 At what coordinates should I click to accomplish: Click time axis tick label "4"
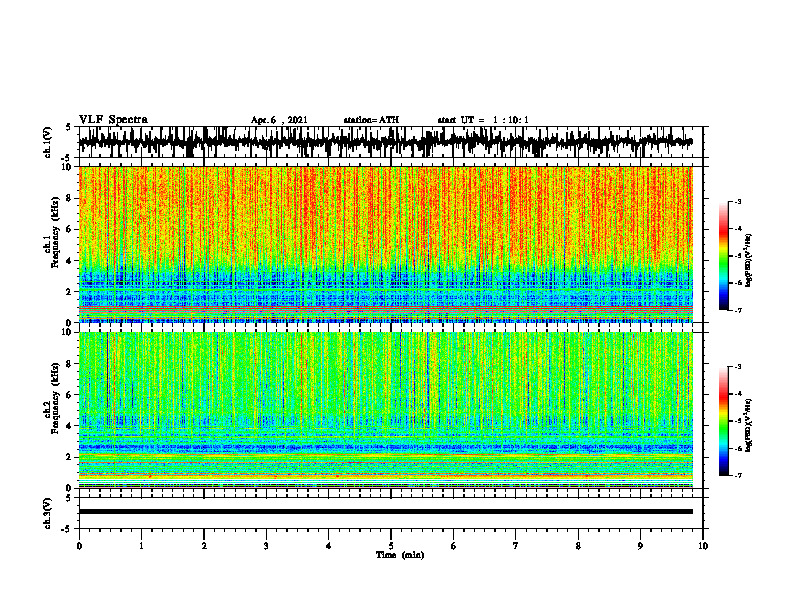coord(329,546)
